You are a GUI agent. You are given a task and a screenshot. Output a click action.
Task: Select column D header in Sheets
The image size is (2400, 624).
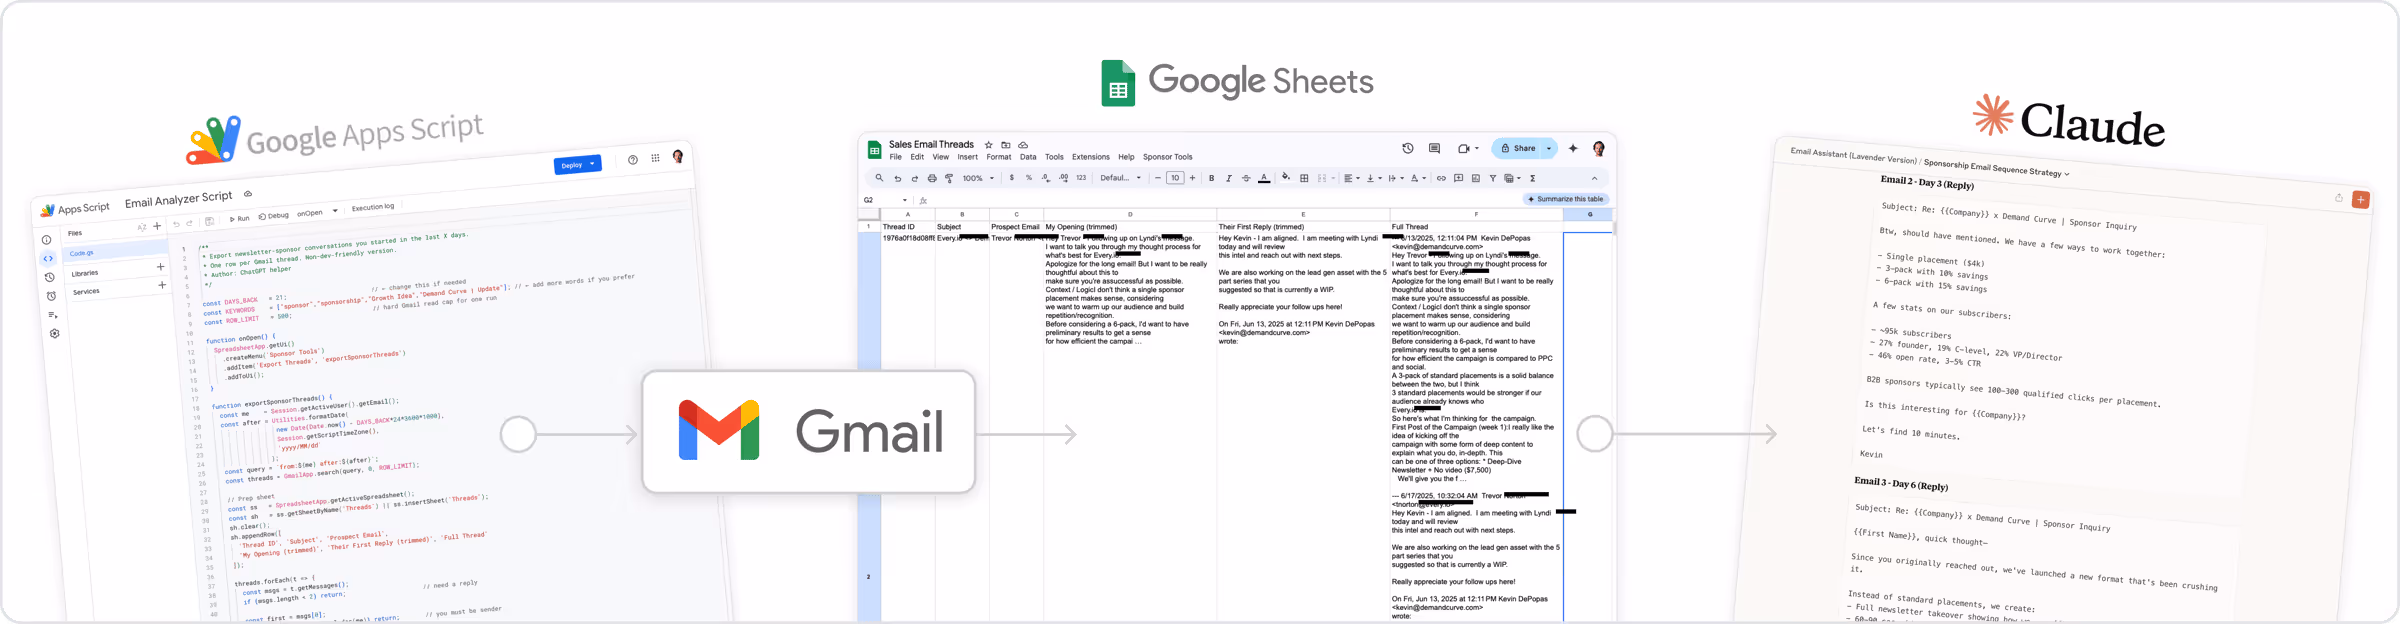(x=1130, y=214)
